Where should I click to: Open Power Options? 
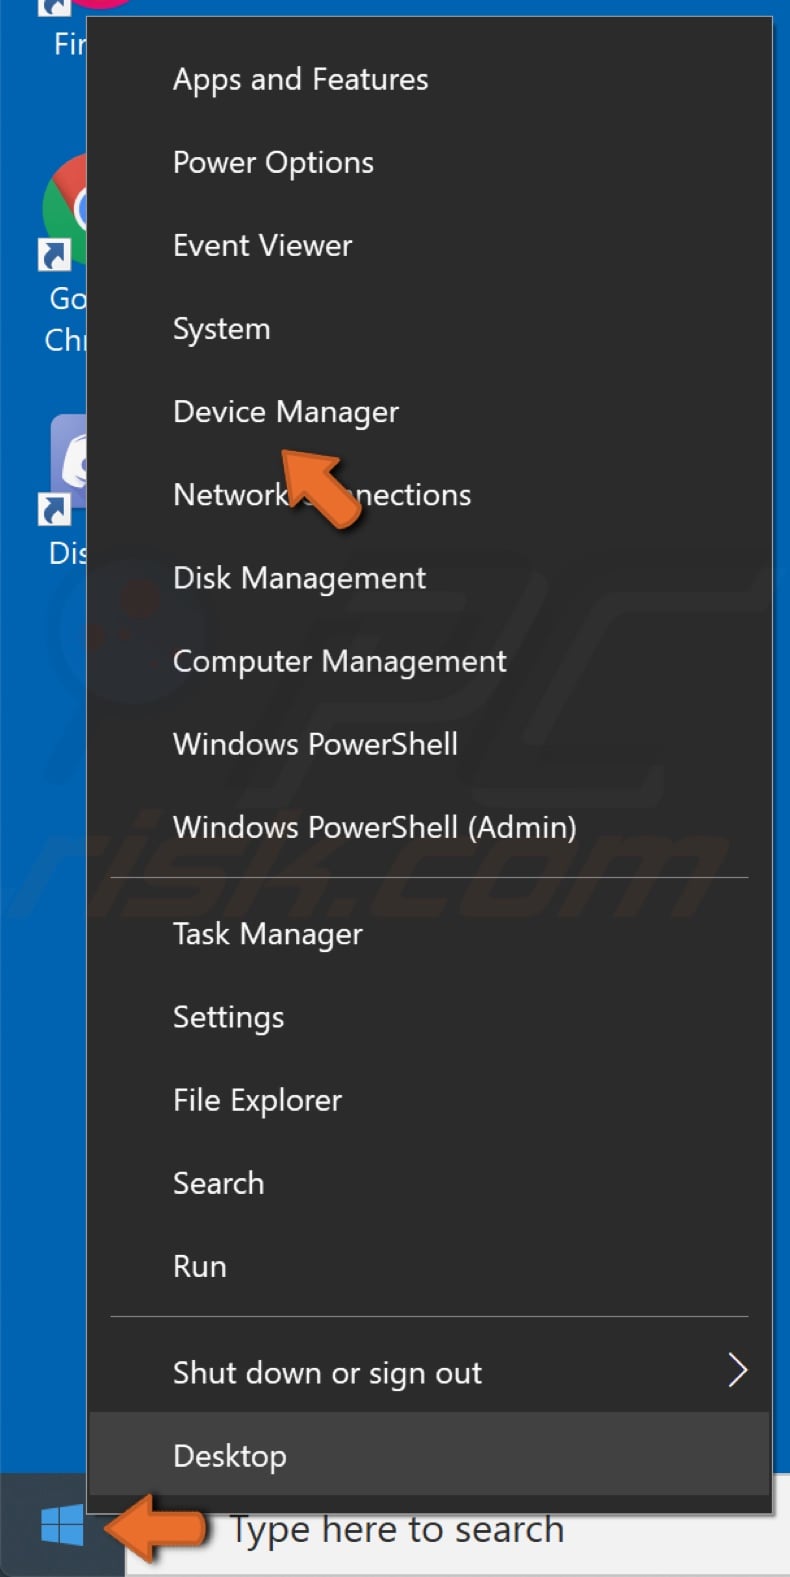point(273,162)
